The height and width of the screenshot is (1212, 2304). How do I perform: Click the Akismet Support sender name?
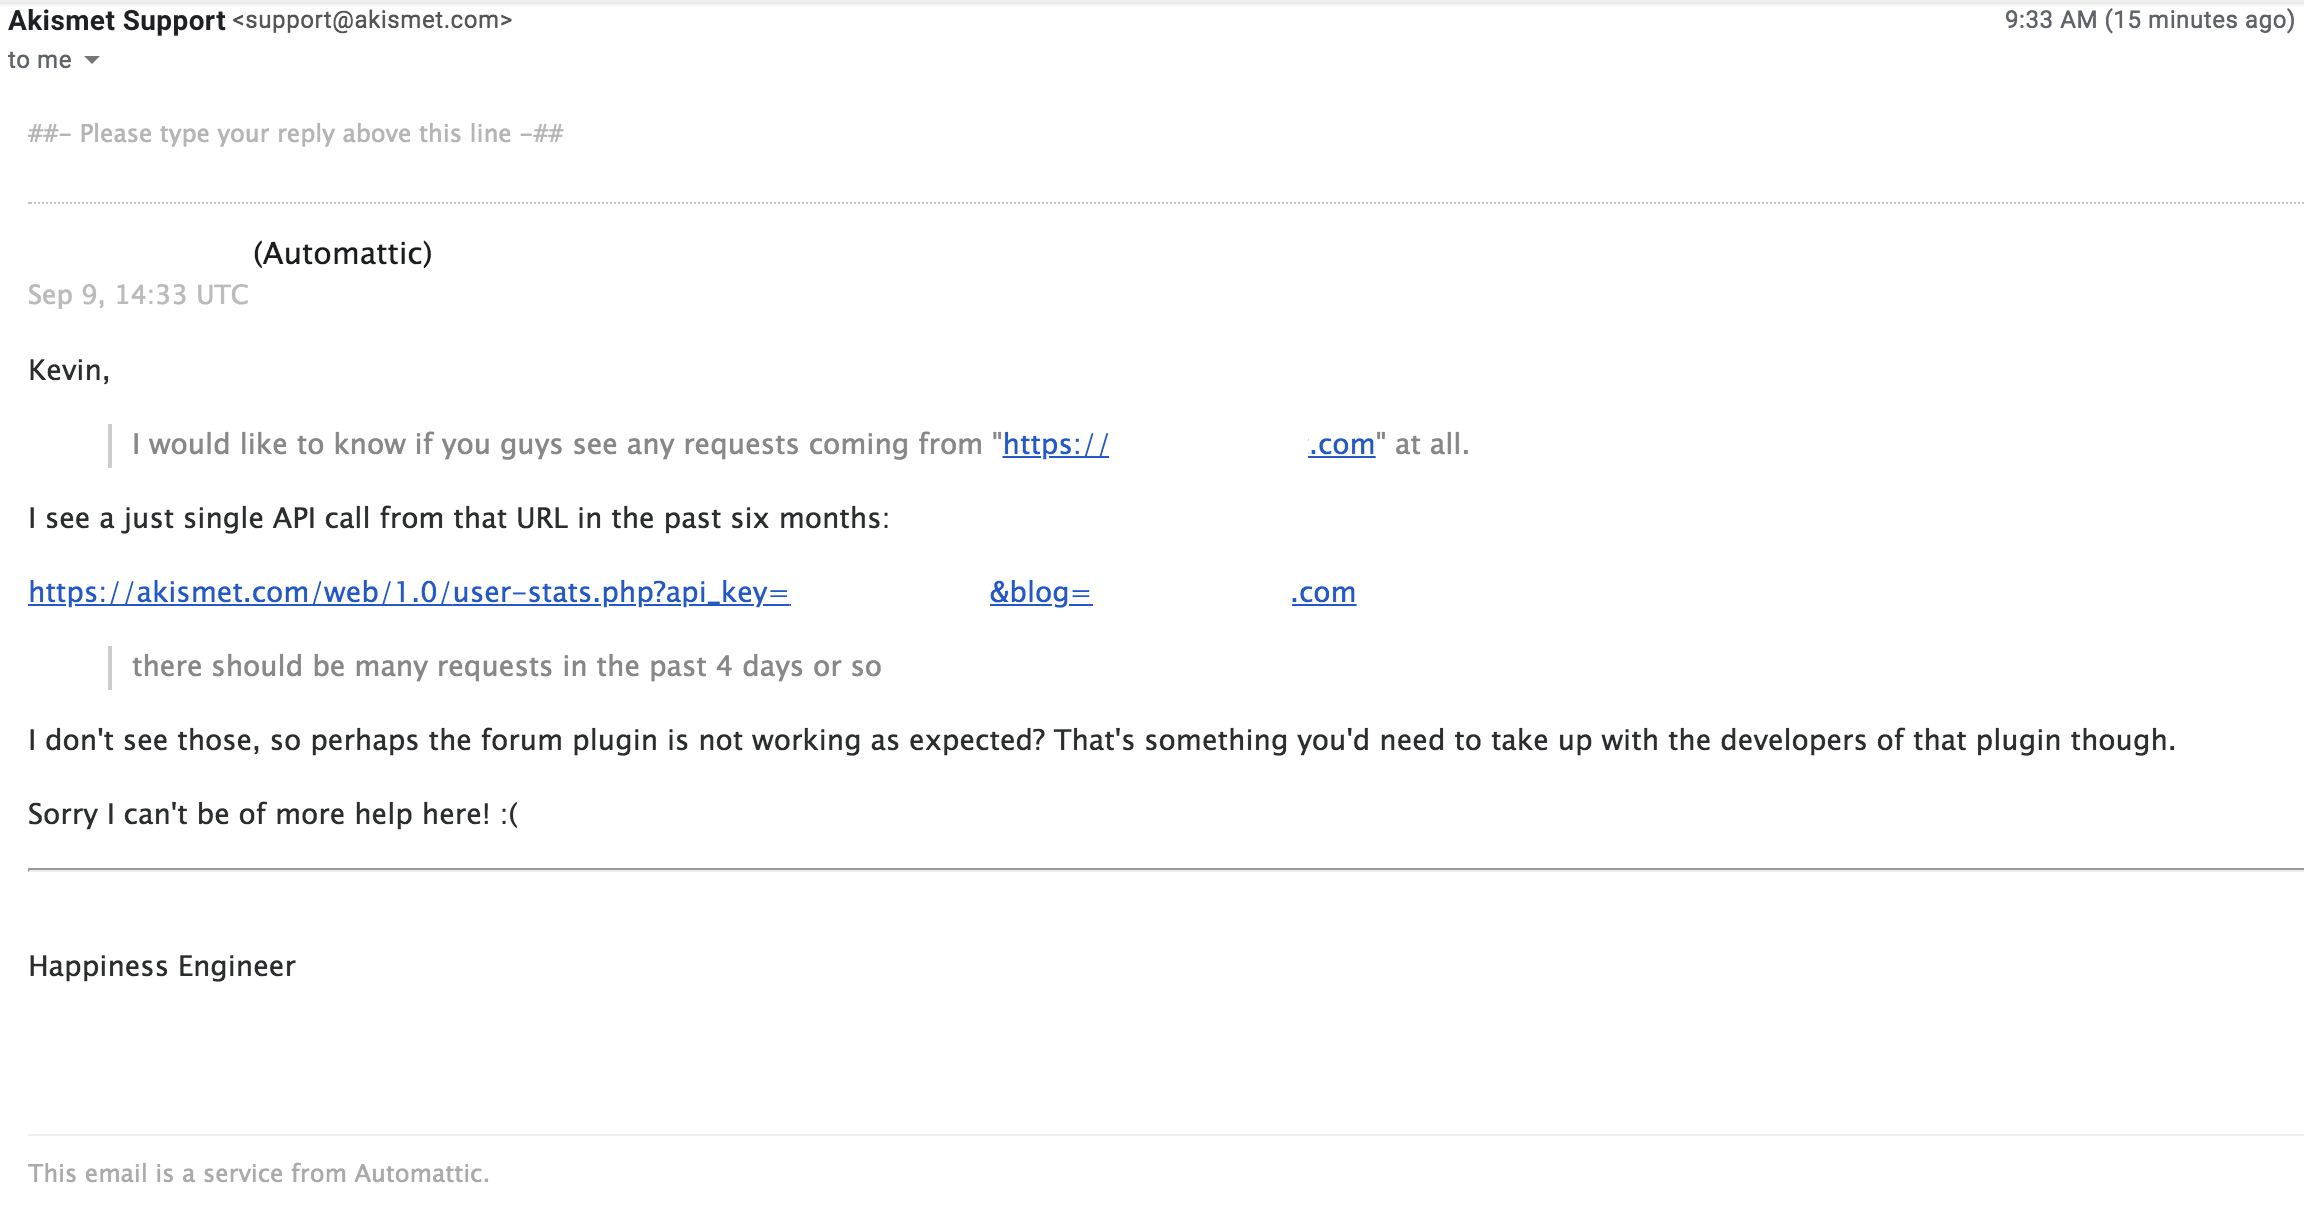[117, 21]
